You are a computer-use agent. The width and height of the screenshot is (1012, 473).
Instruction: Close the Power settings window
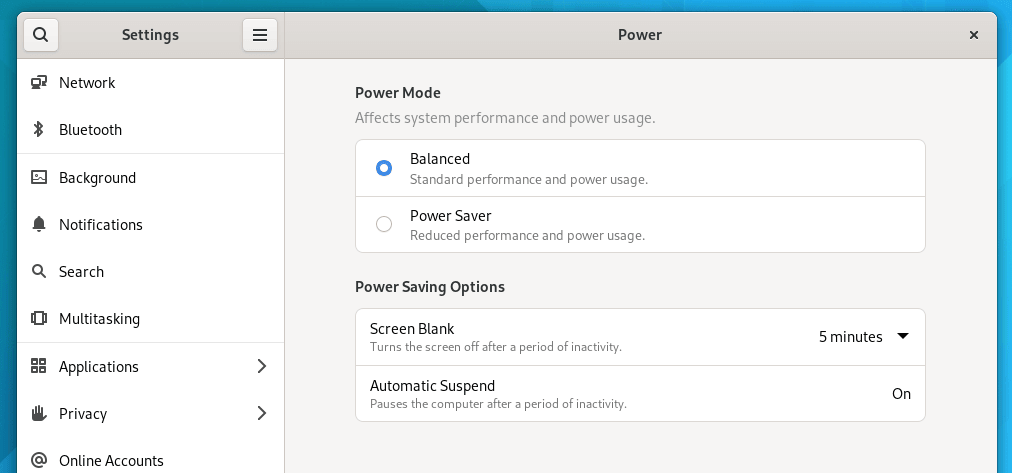tap(974, 35)
